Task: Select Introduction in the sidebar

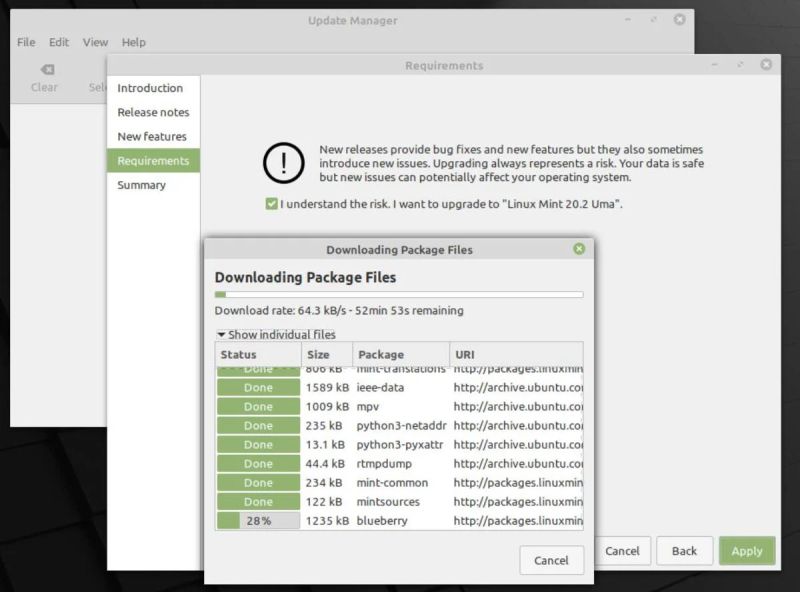Action: point(152,88)
